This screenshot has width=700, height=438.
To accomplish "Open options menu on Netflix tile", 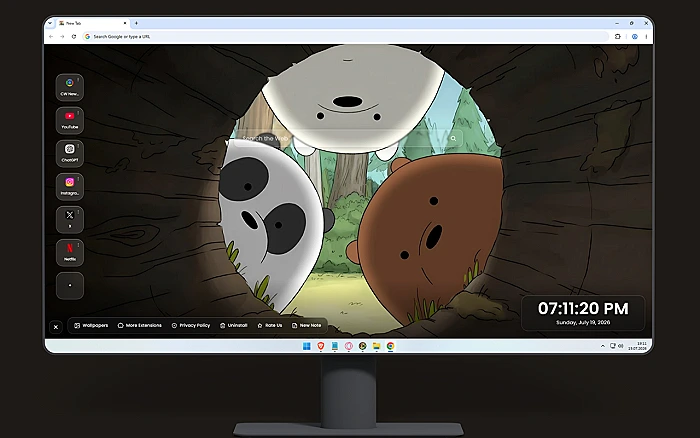I will [x=79, y=245].
